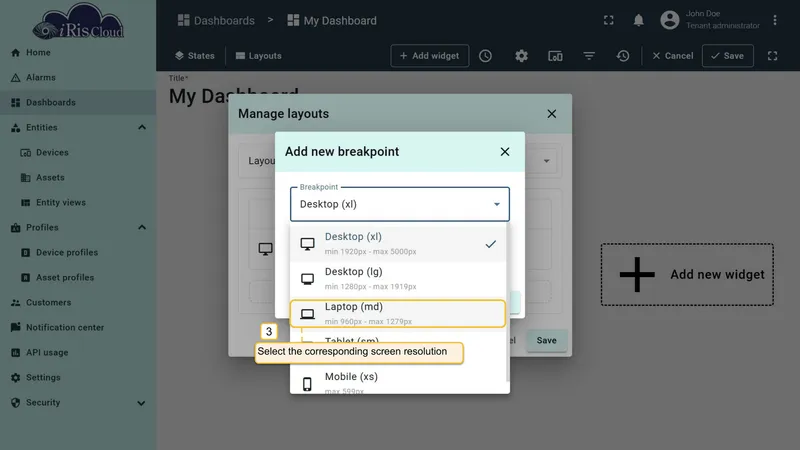Close the Manage layouts dialog
Image resolution: width=800 pixels, height=450 pixels.
(552, 114)
